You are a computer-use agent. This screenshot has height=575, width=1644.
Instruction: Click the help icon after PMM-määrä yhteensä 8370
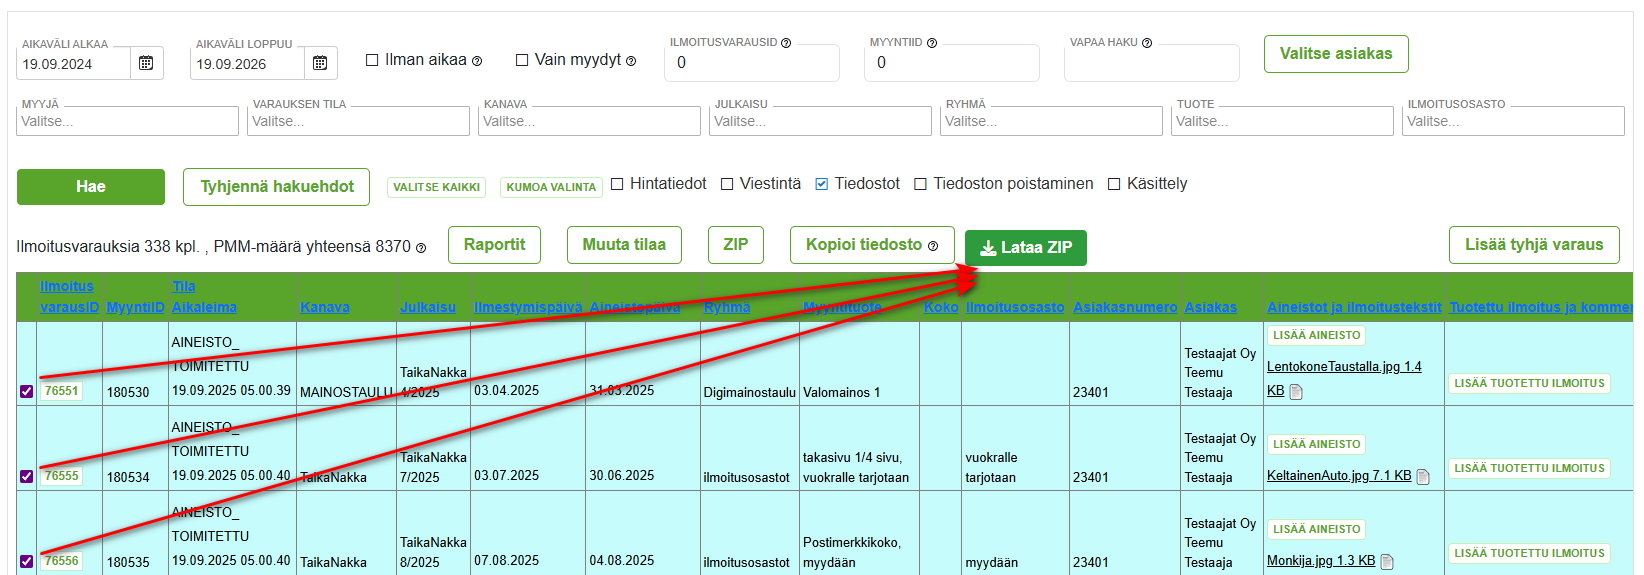tap(421, 248)
